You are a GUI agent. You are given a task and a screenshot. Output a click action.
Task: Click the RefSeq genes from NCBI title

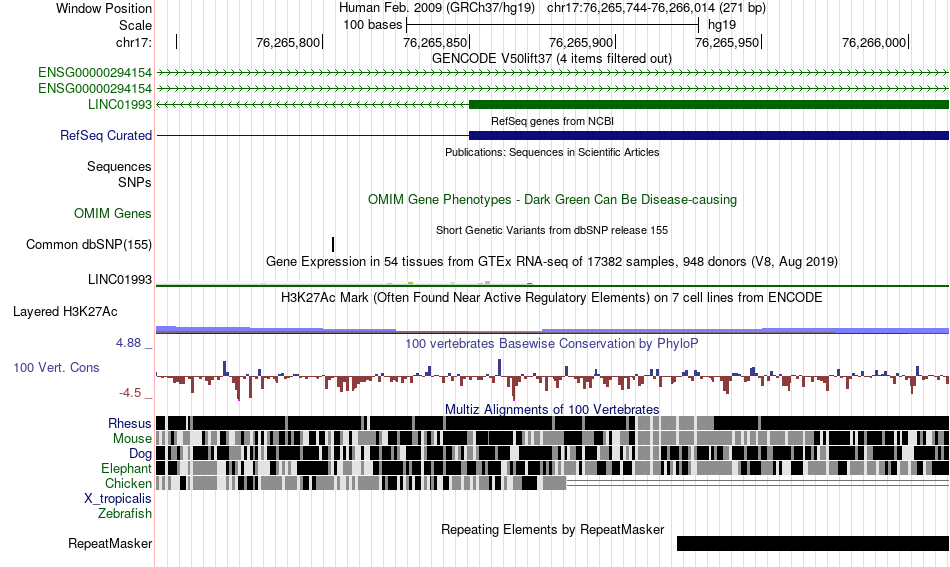[x=552, y=121]
